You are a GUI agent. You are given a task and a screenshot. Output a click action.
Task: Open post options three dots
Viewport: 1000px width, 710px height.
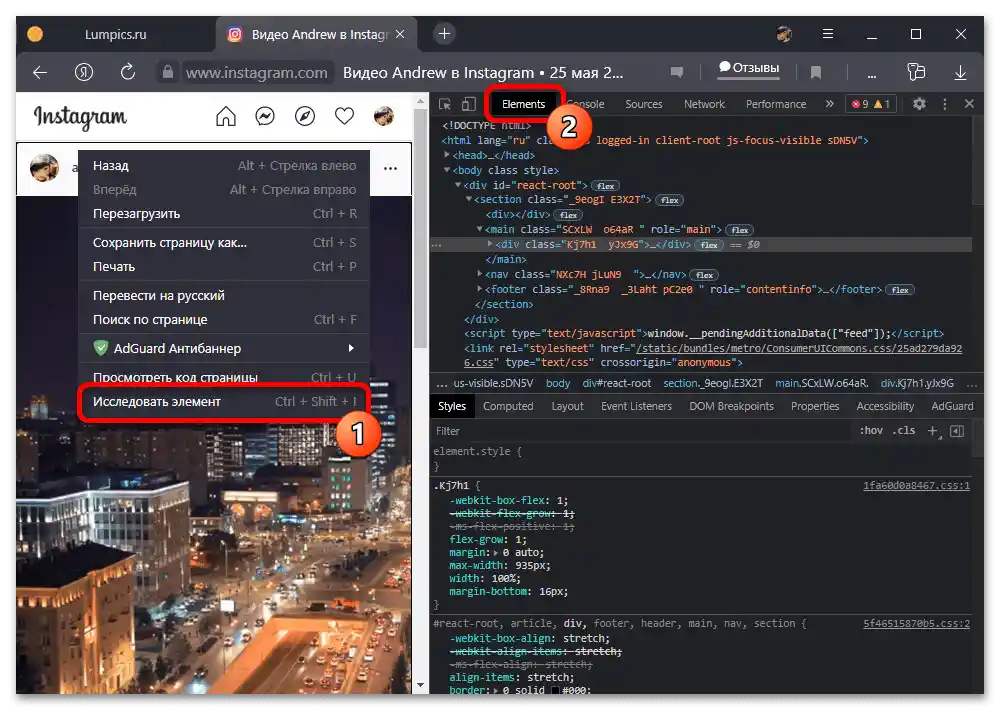[x=390, y=168]
